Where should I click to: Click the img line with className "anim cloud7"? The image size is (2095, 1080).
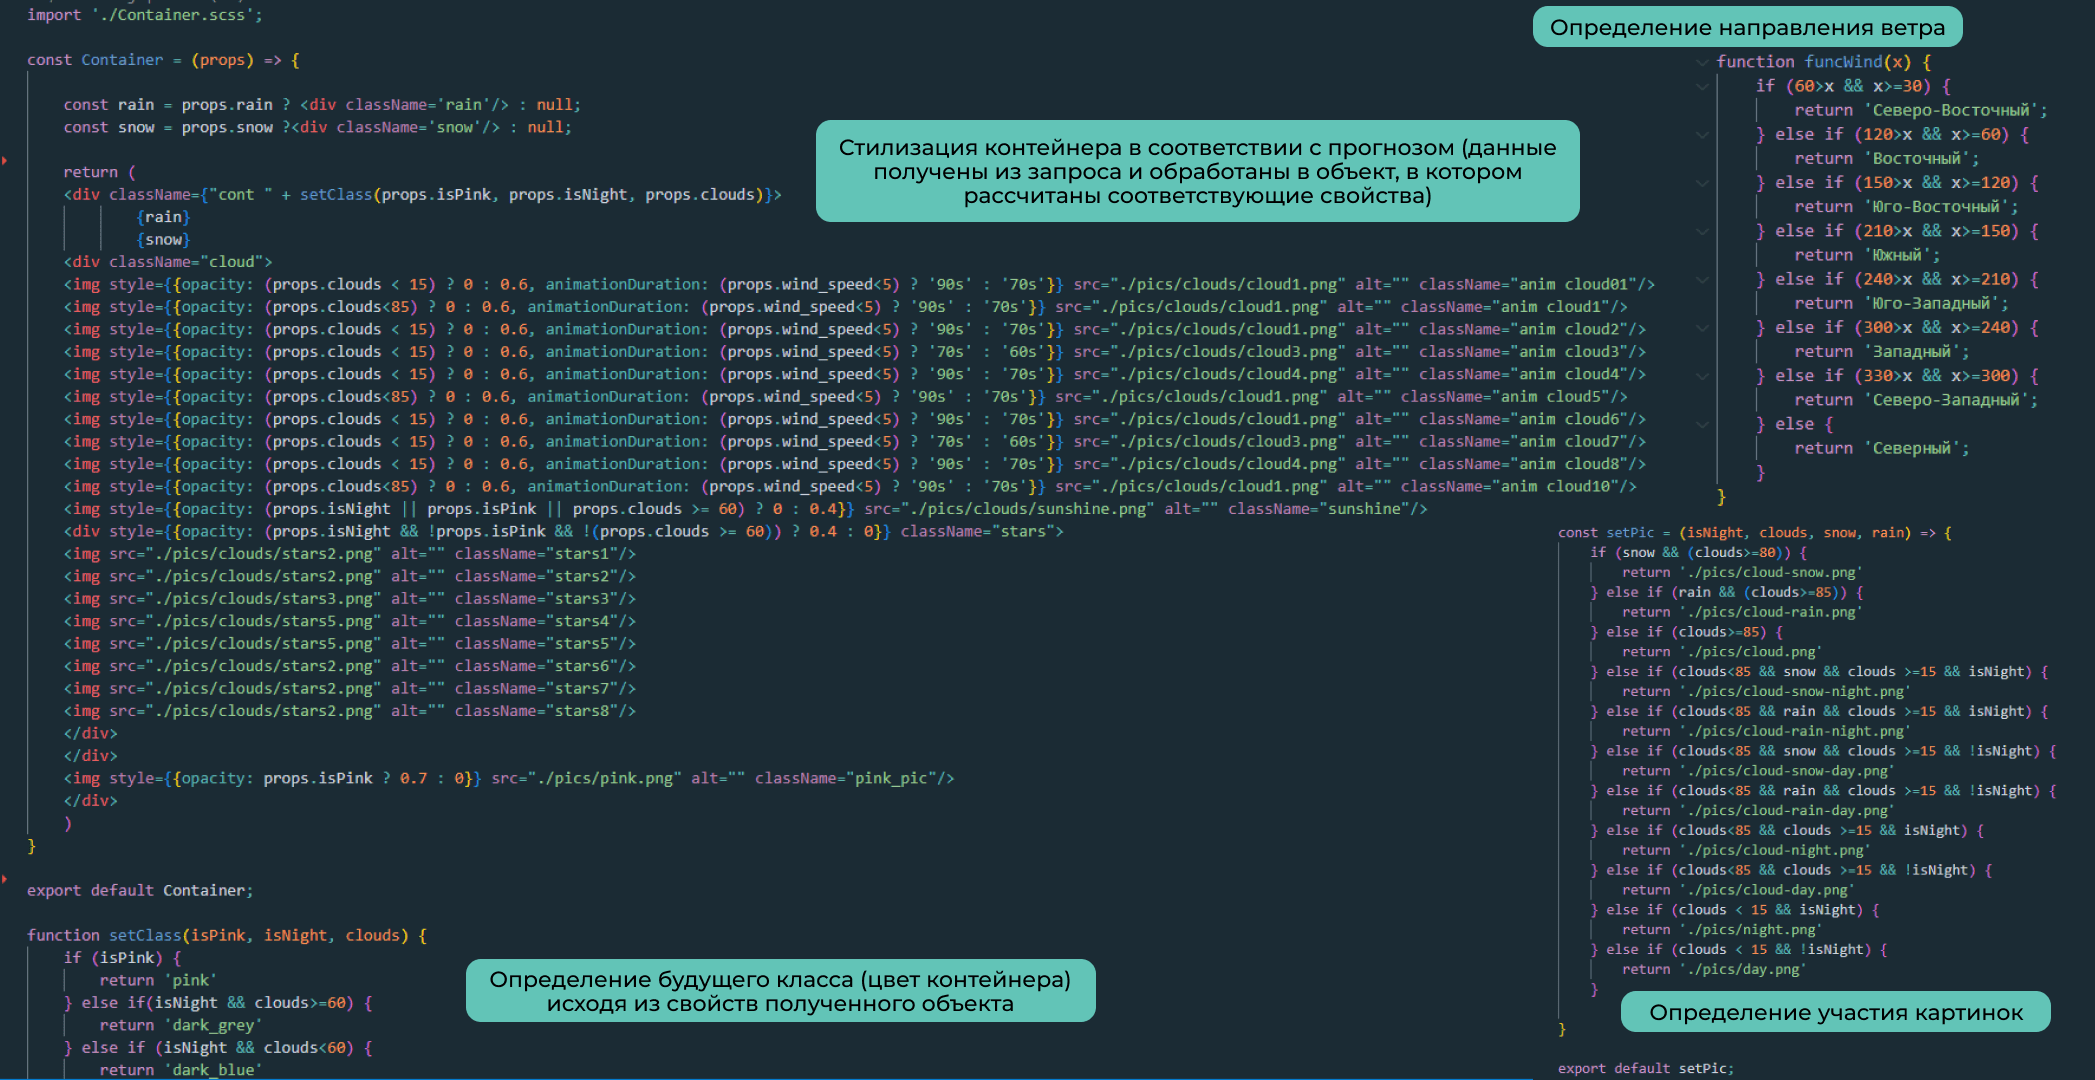point(855,442)
